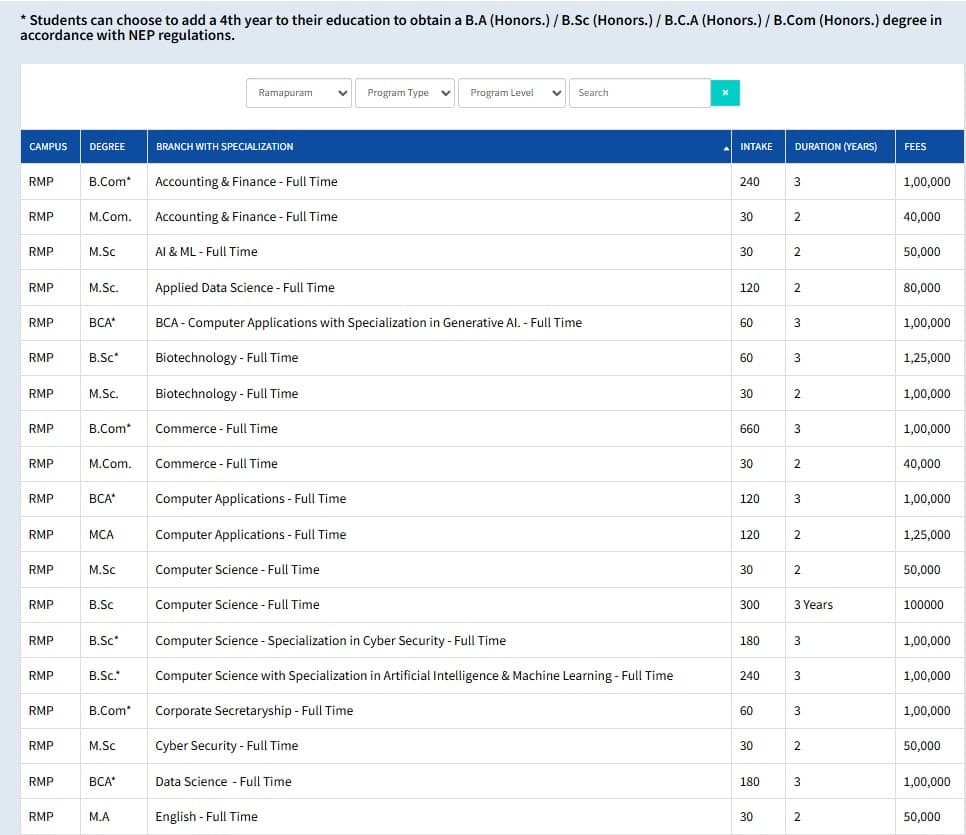966x835 pixels.
Task: Sort by the Fees column header
Action: pyautogui.click(x=915, y=147)
